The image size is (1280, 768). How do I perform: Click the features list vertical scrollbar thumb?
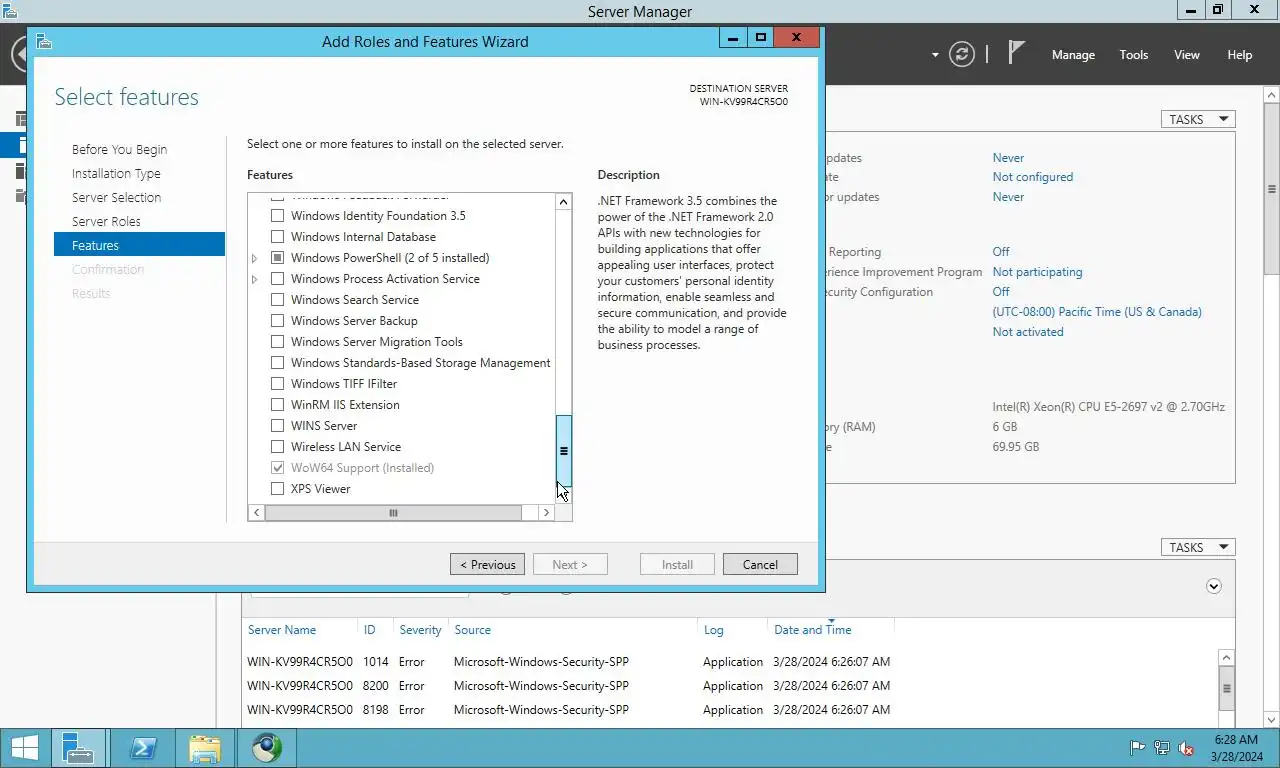click(x=564, y=451)
